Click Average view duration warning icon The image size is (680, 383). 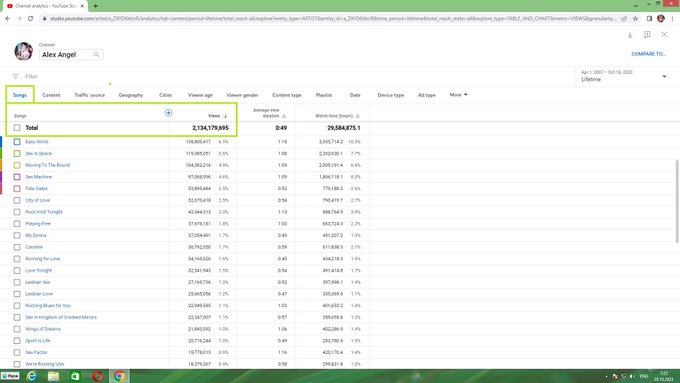tap(284, 116)
